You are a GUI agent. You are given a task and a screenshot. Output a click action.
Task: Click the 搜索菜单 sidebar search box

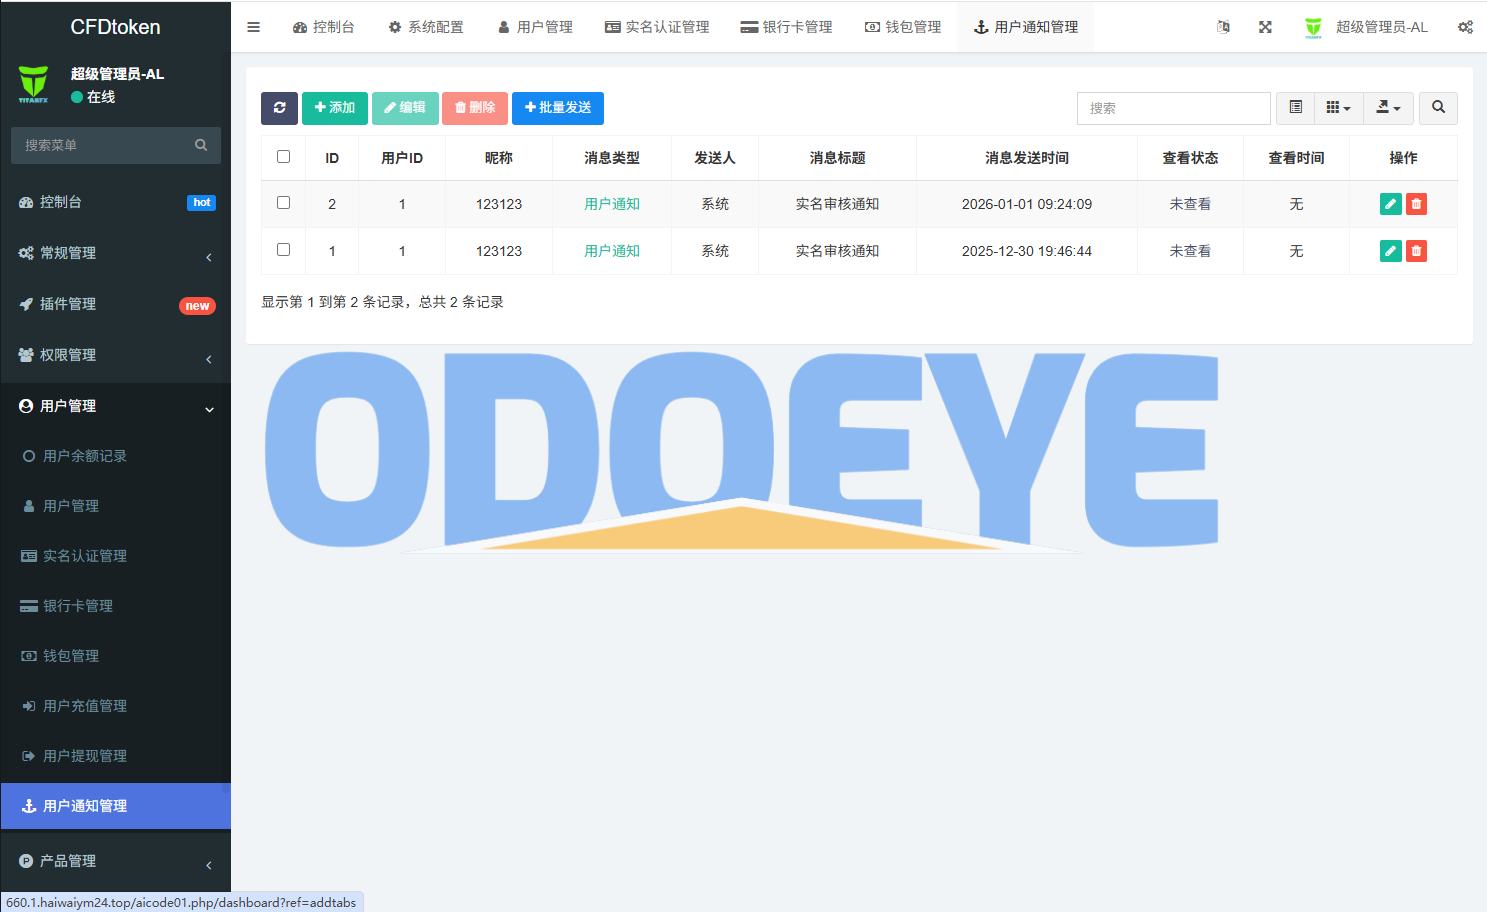[x=105, y=145]
